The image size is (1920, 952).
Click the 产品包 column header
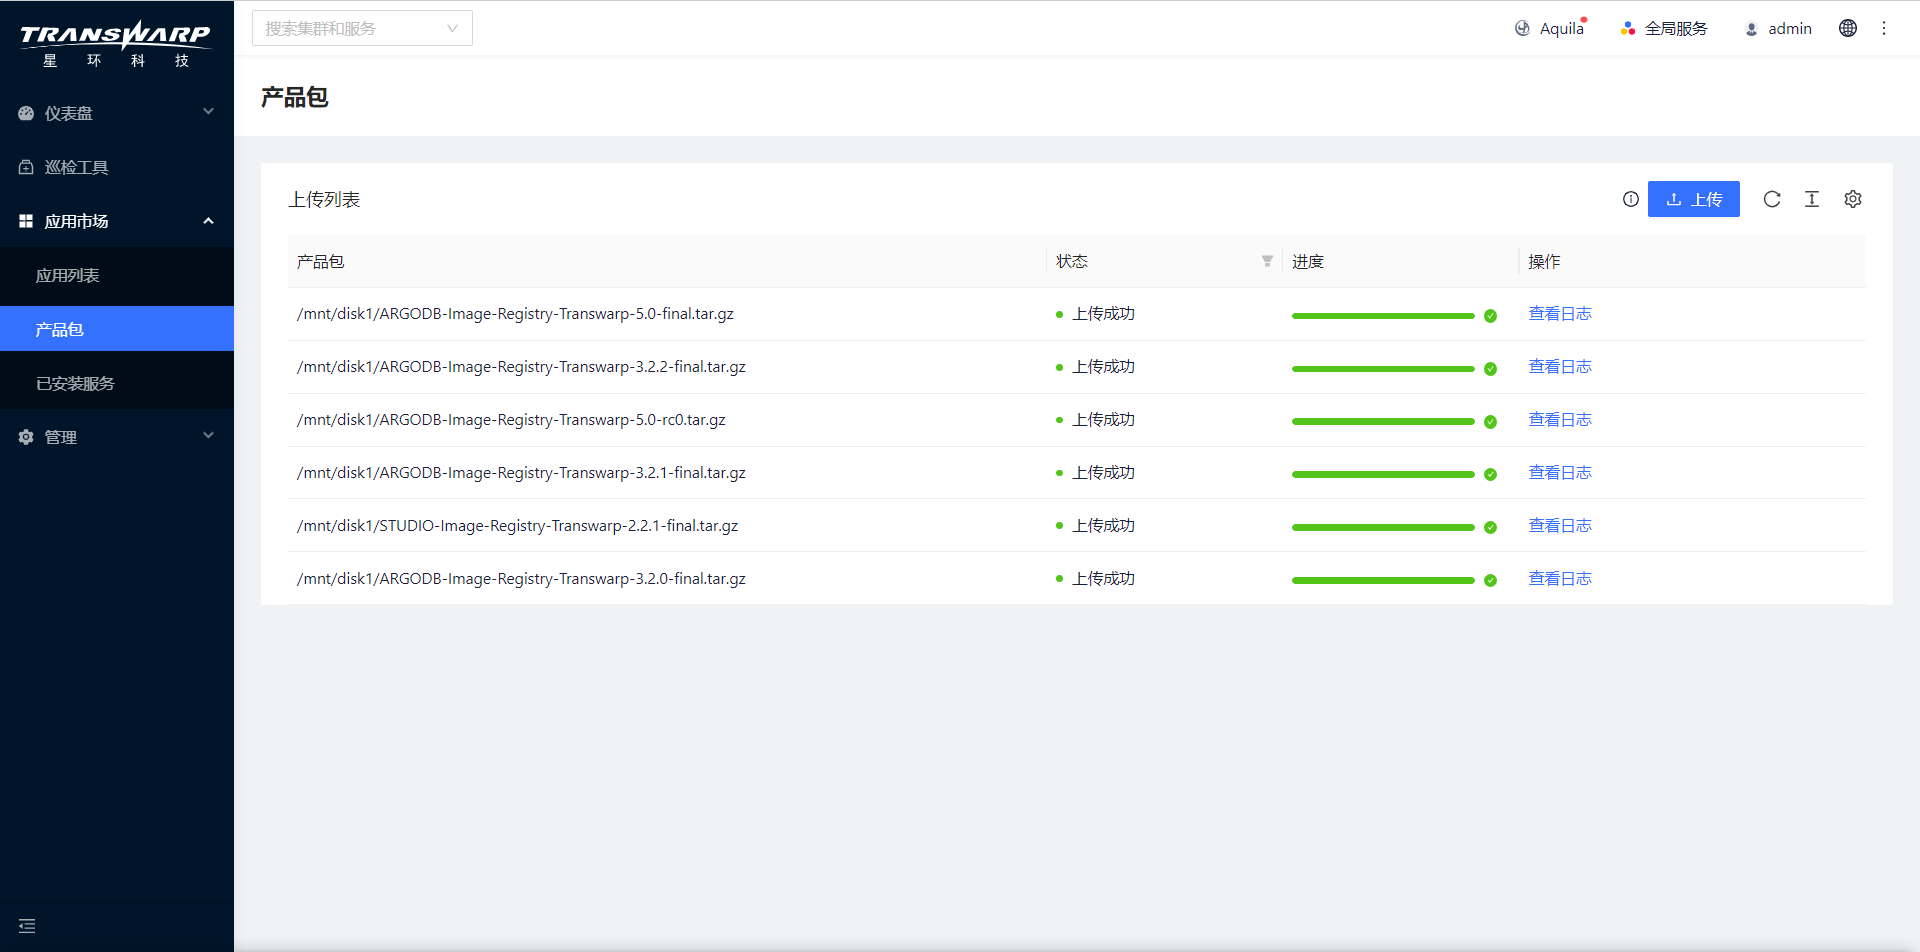point(320,261)
